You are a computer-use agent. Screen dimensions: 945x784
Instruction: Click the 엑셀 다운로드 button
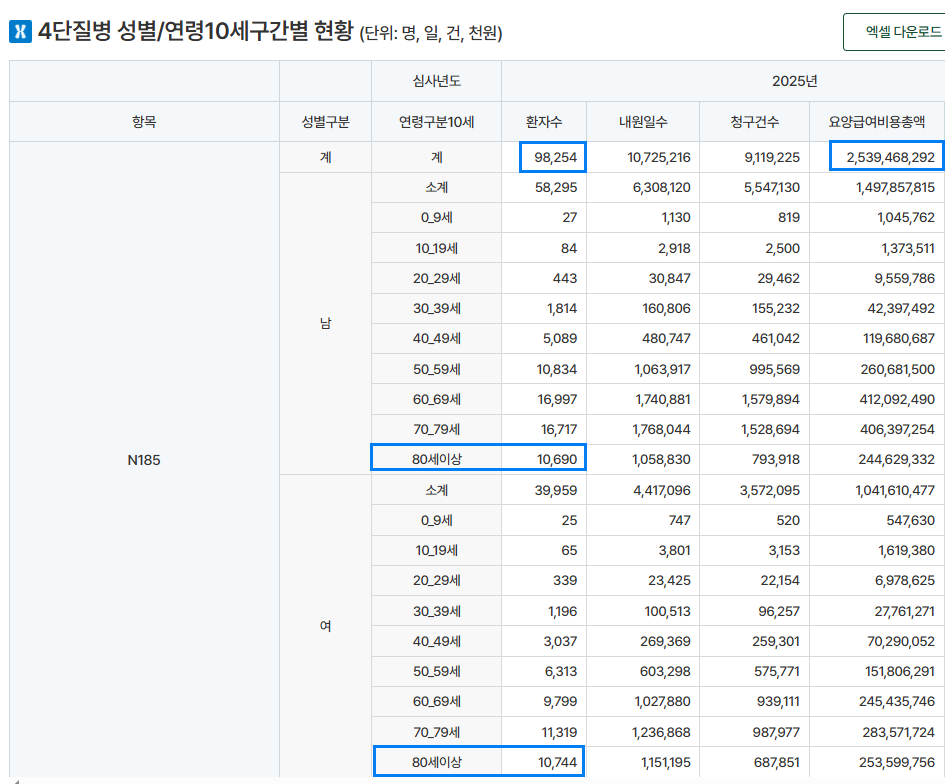pos(894,32)
